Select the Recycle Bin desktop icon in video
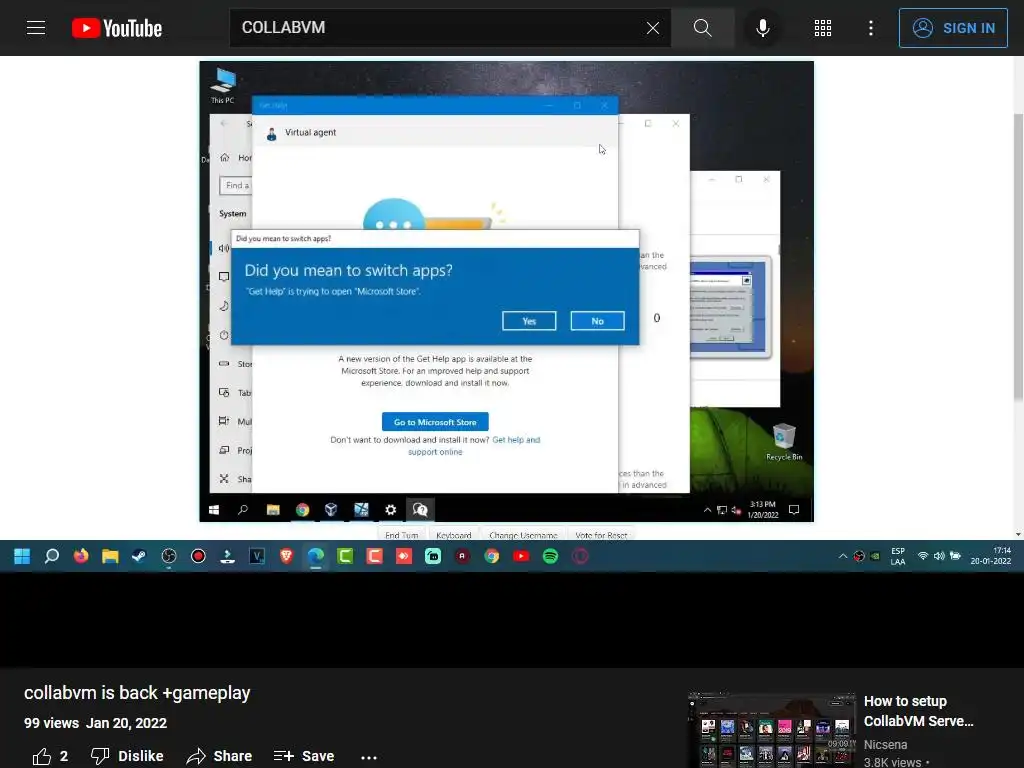1024x768 pixels. (x=784, y=442)
